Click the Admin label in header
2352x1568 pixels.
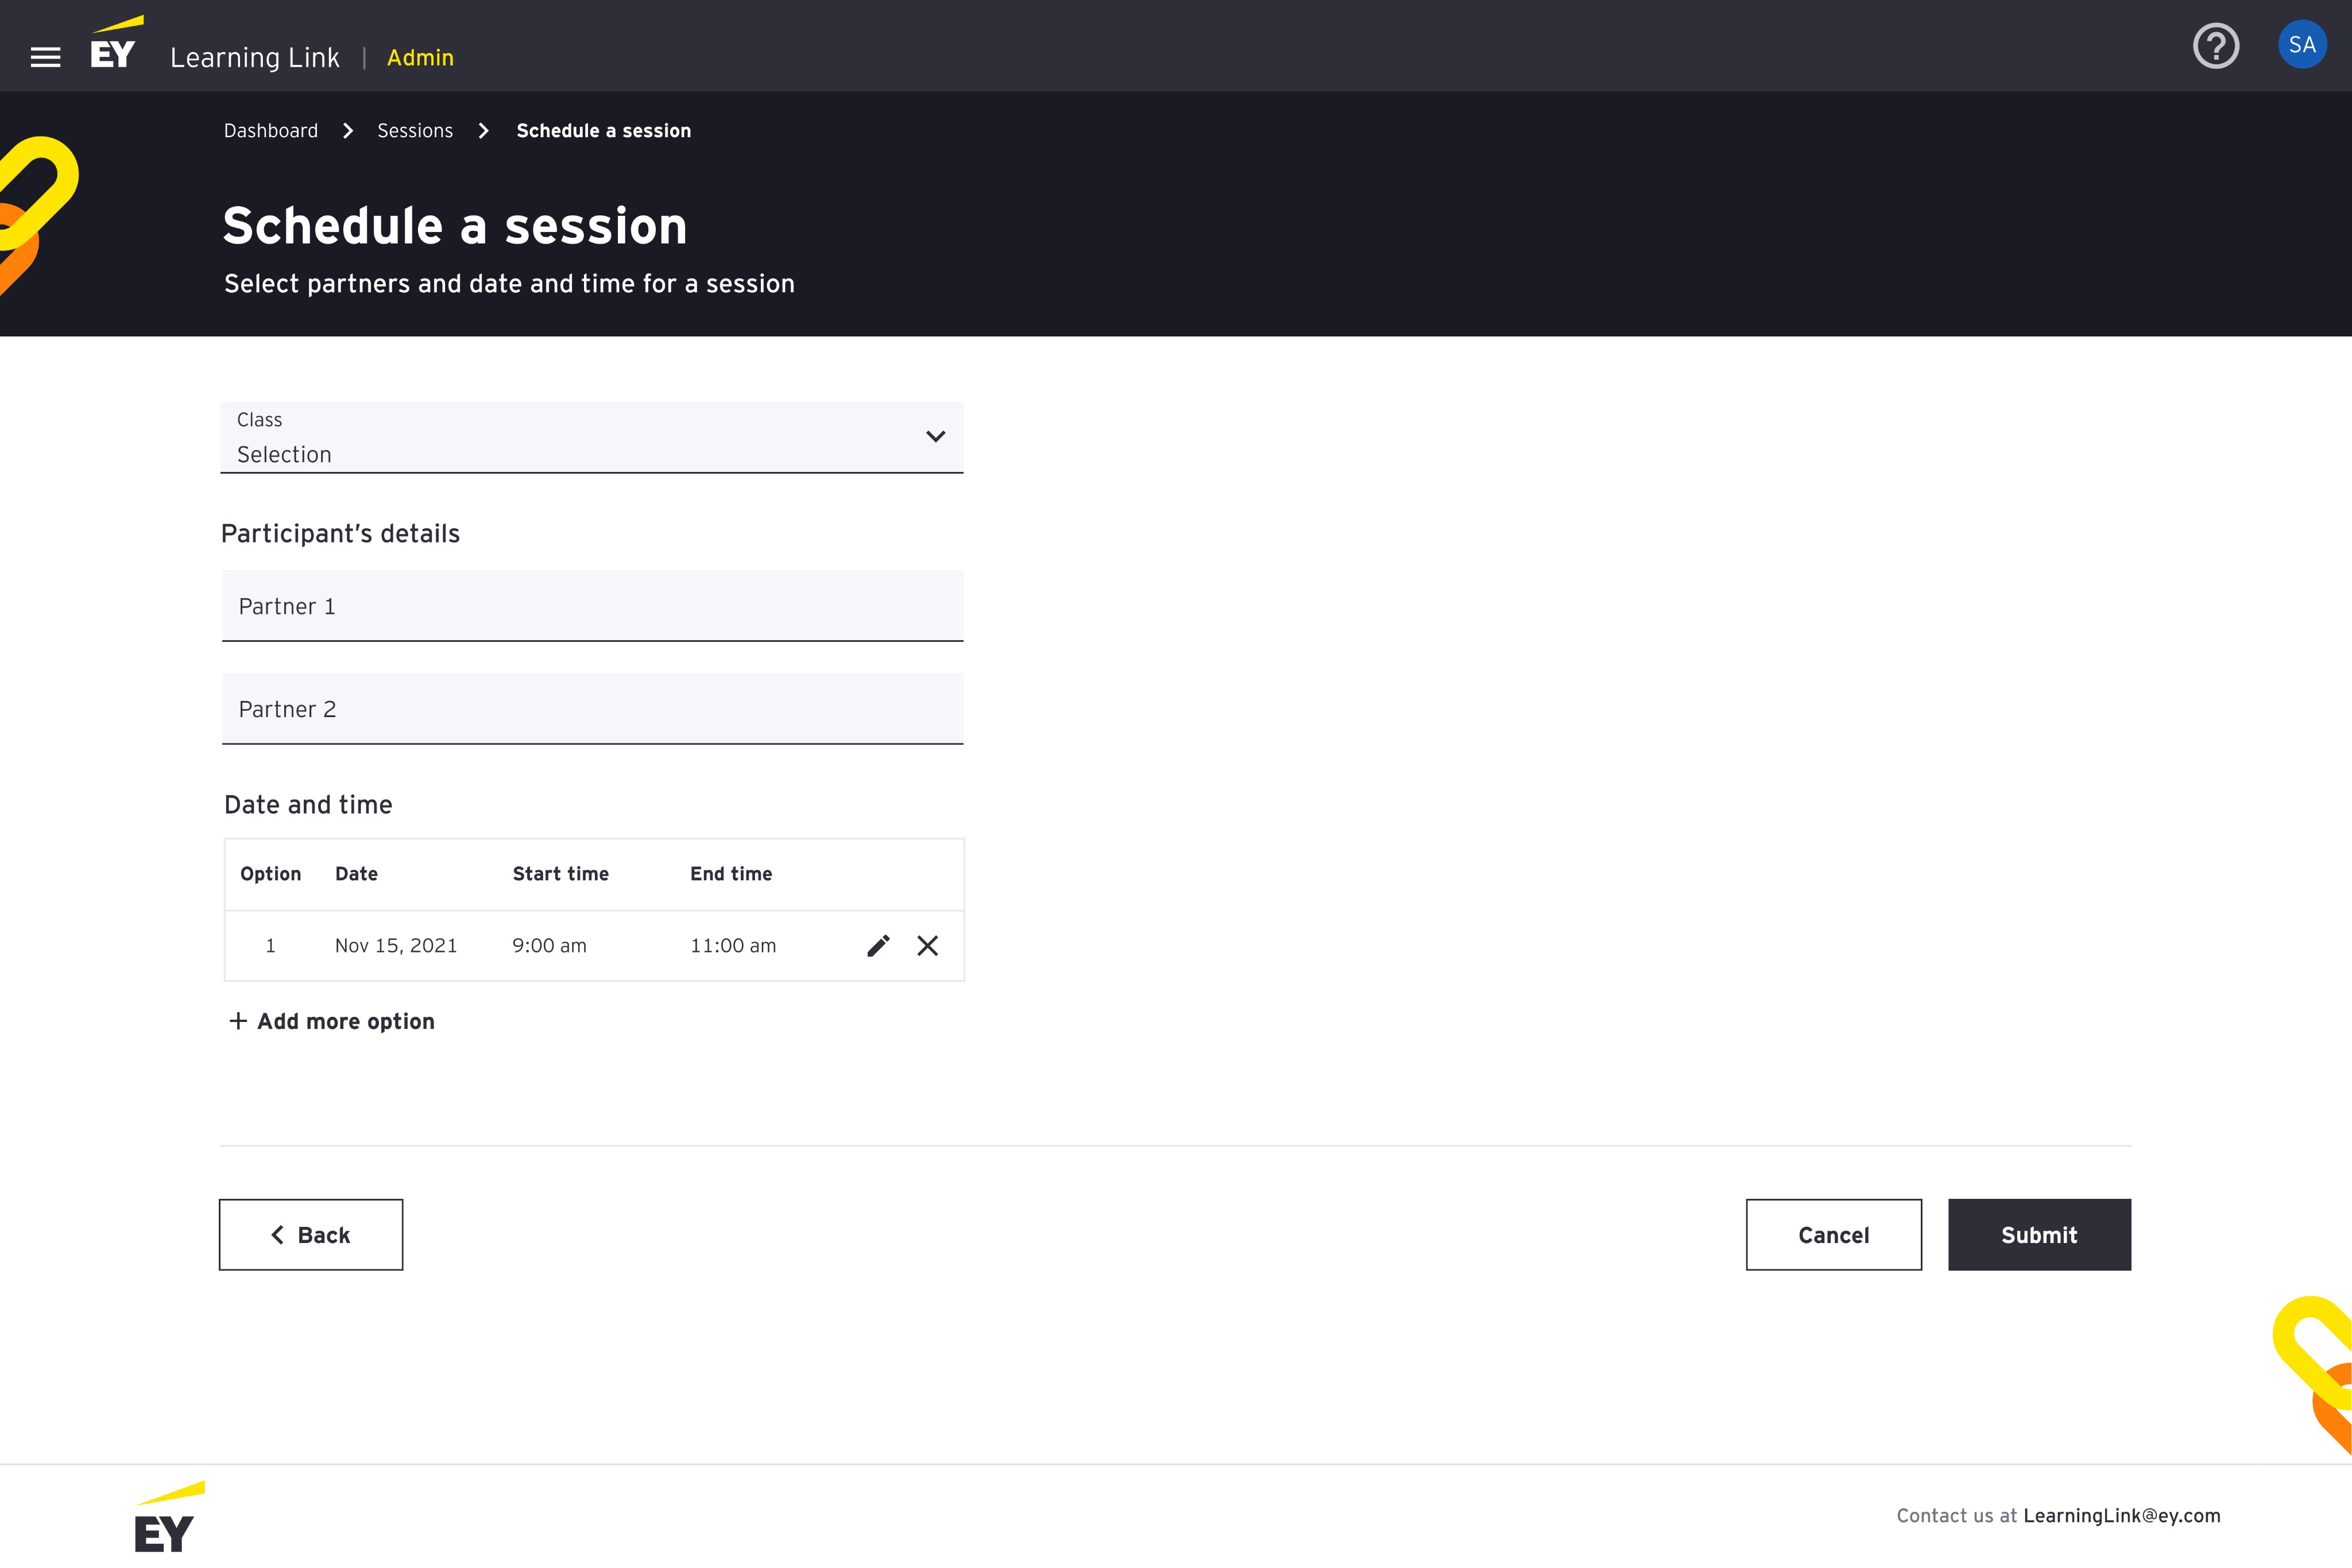(420, 58)
